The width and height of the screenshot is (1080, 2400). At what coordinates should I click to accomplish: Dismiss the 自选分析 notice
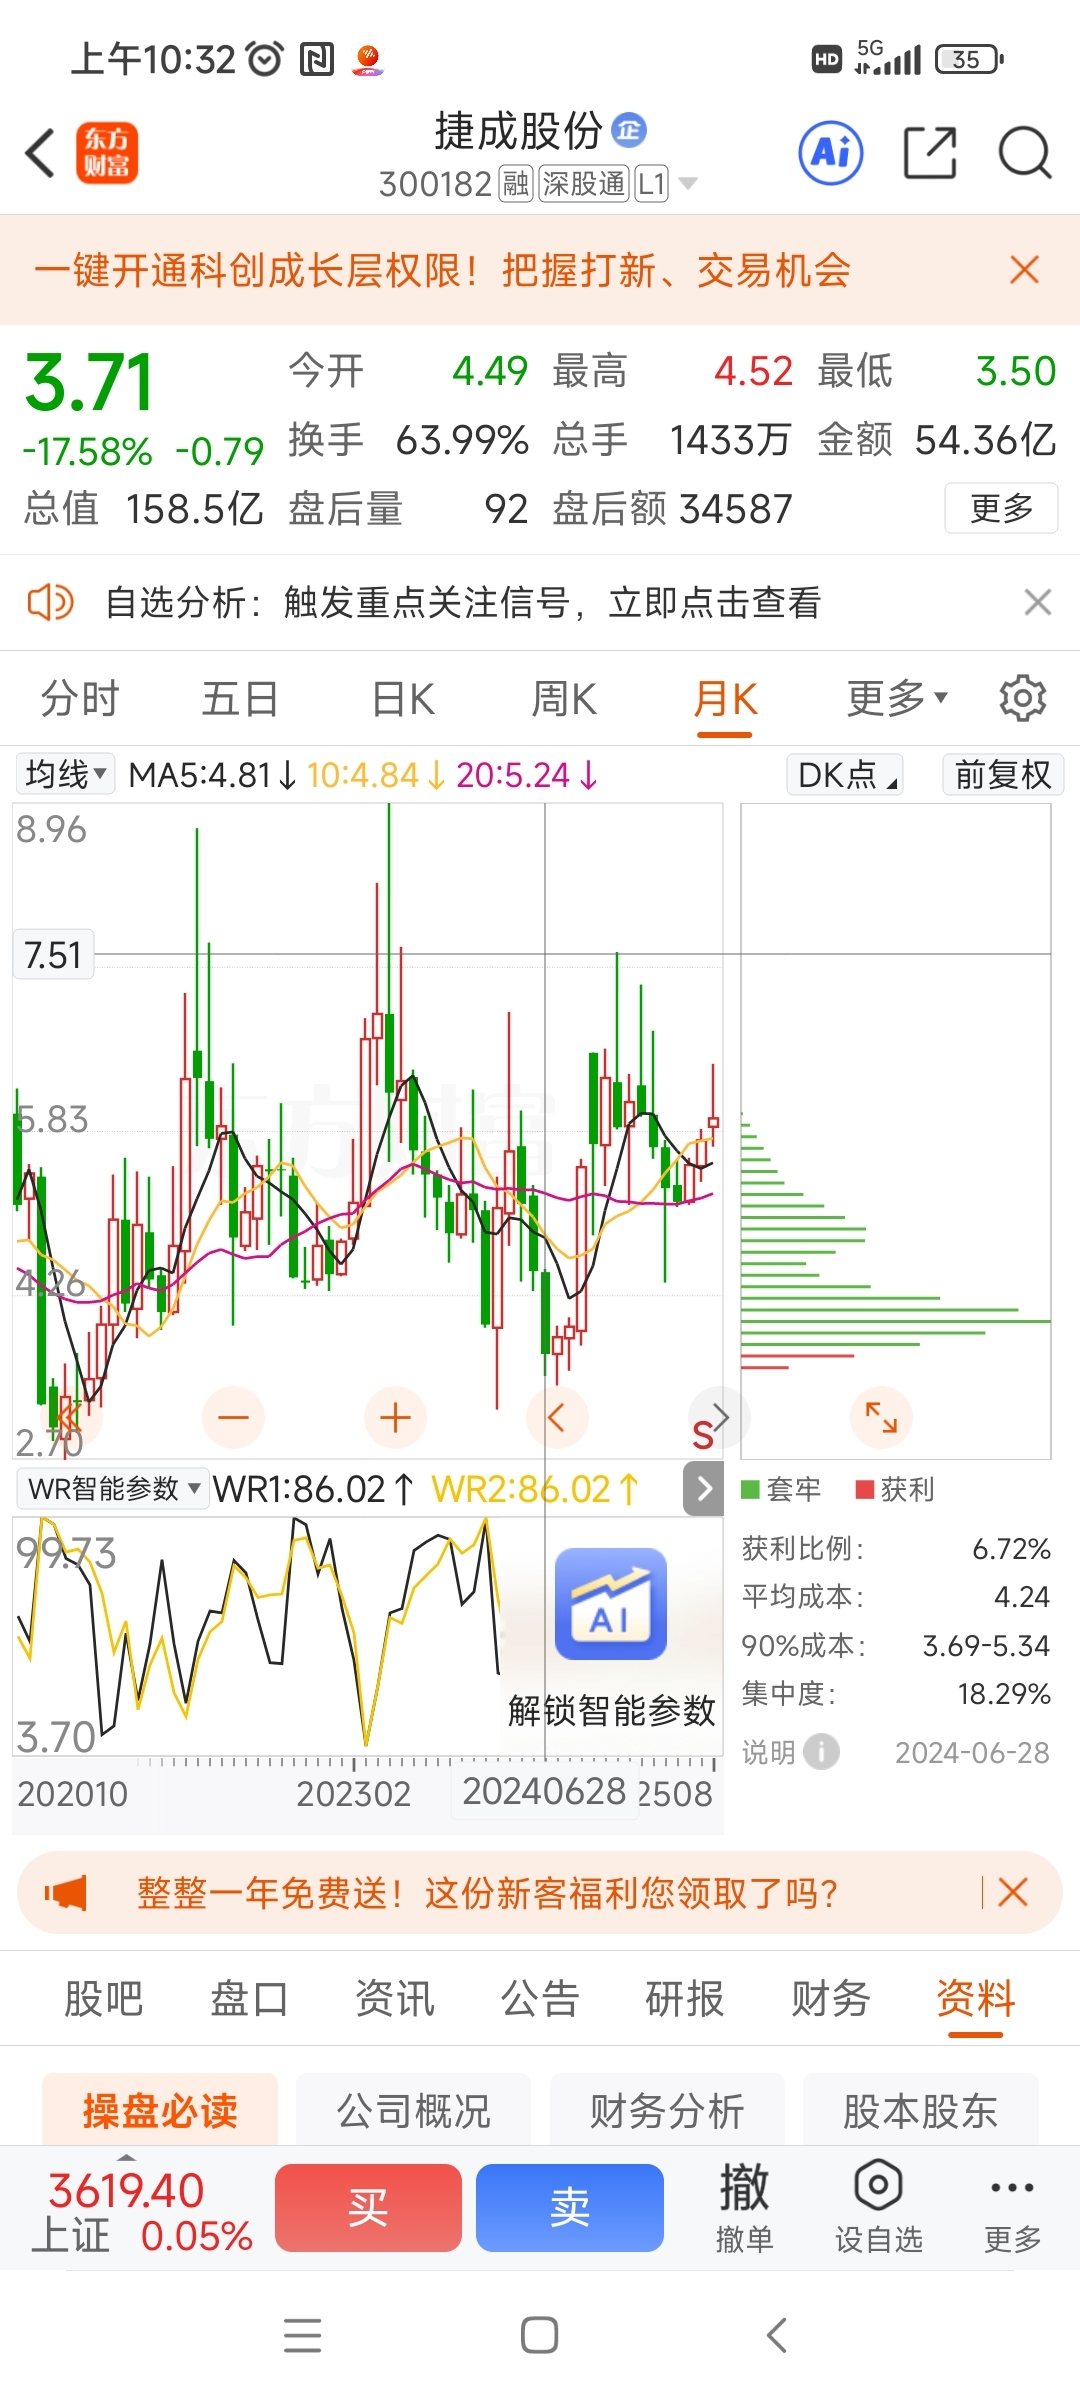(1038, 602)
